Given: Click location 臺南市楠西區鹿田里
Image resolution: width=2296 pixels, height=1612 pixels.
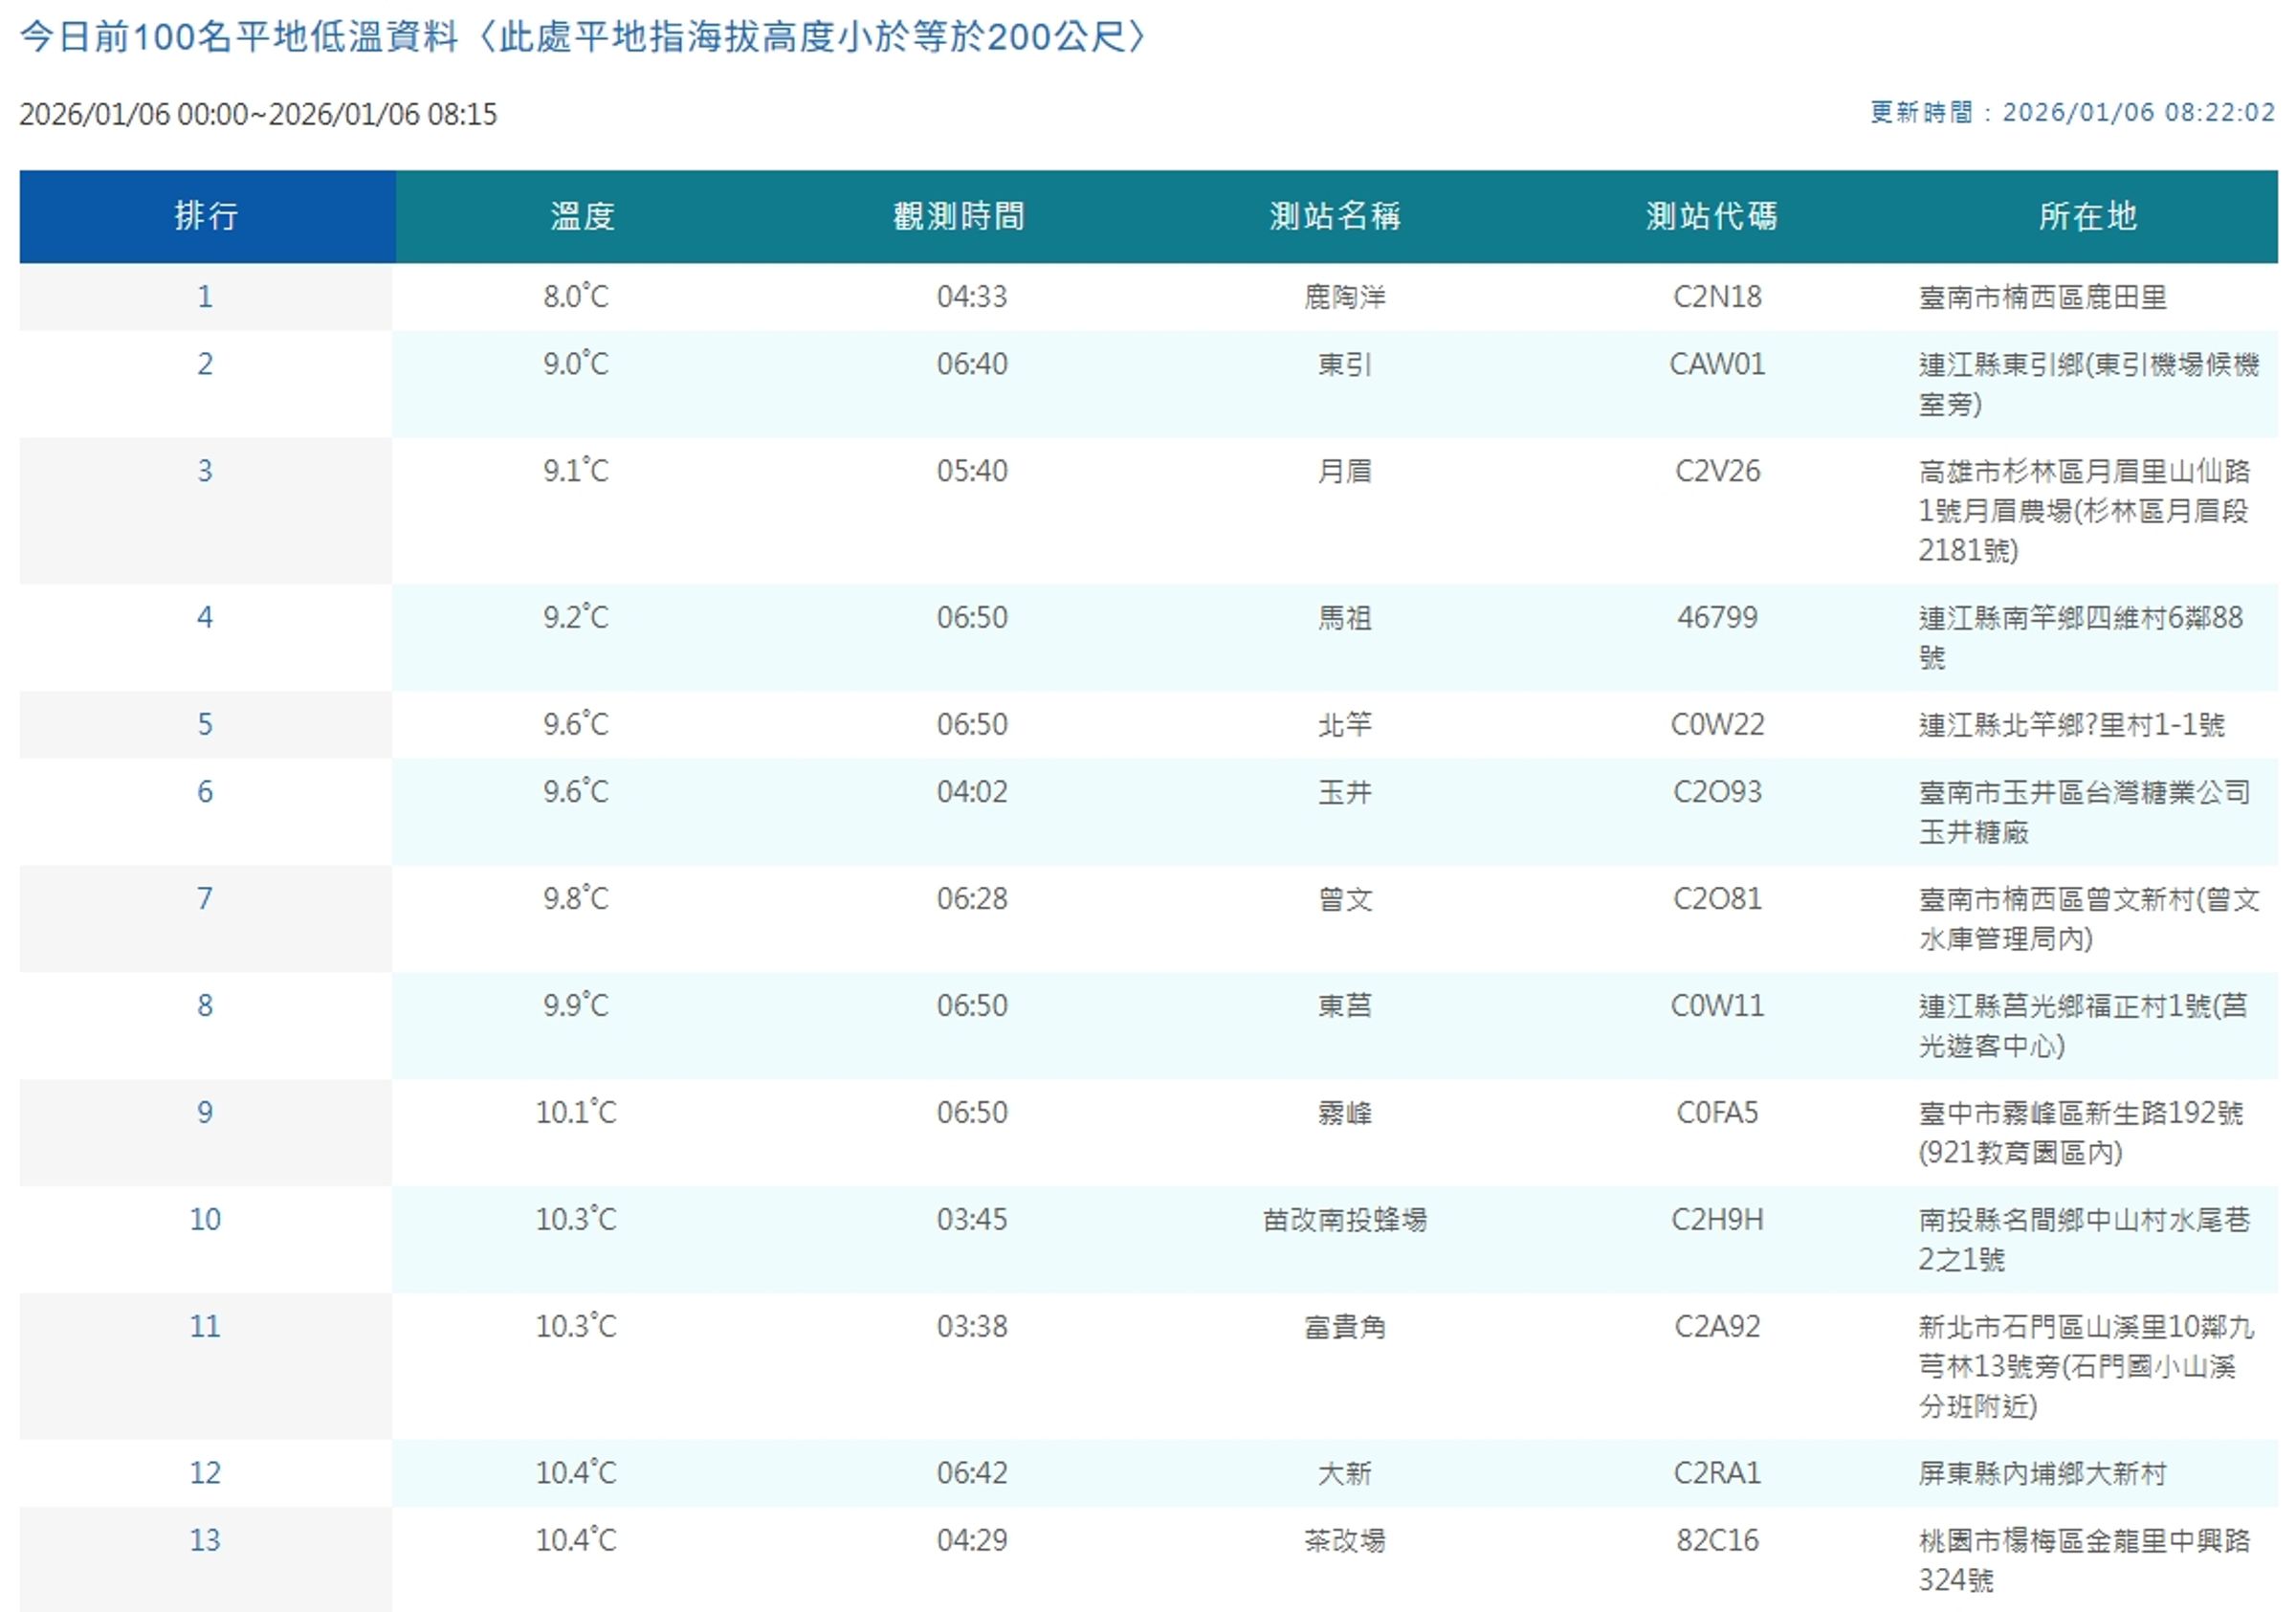Looking at the screenshot, I should [2043, 297].
